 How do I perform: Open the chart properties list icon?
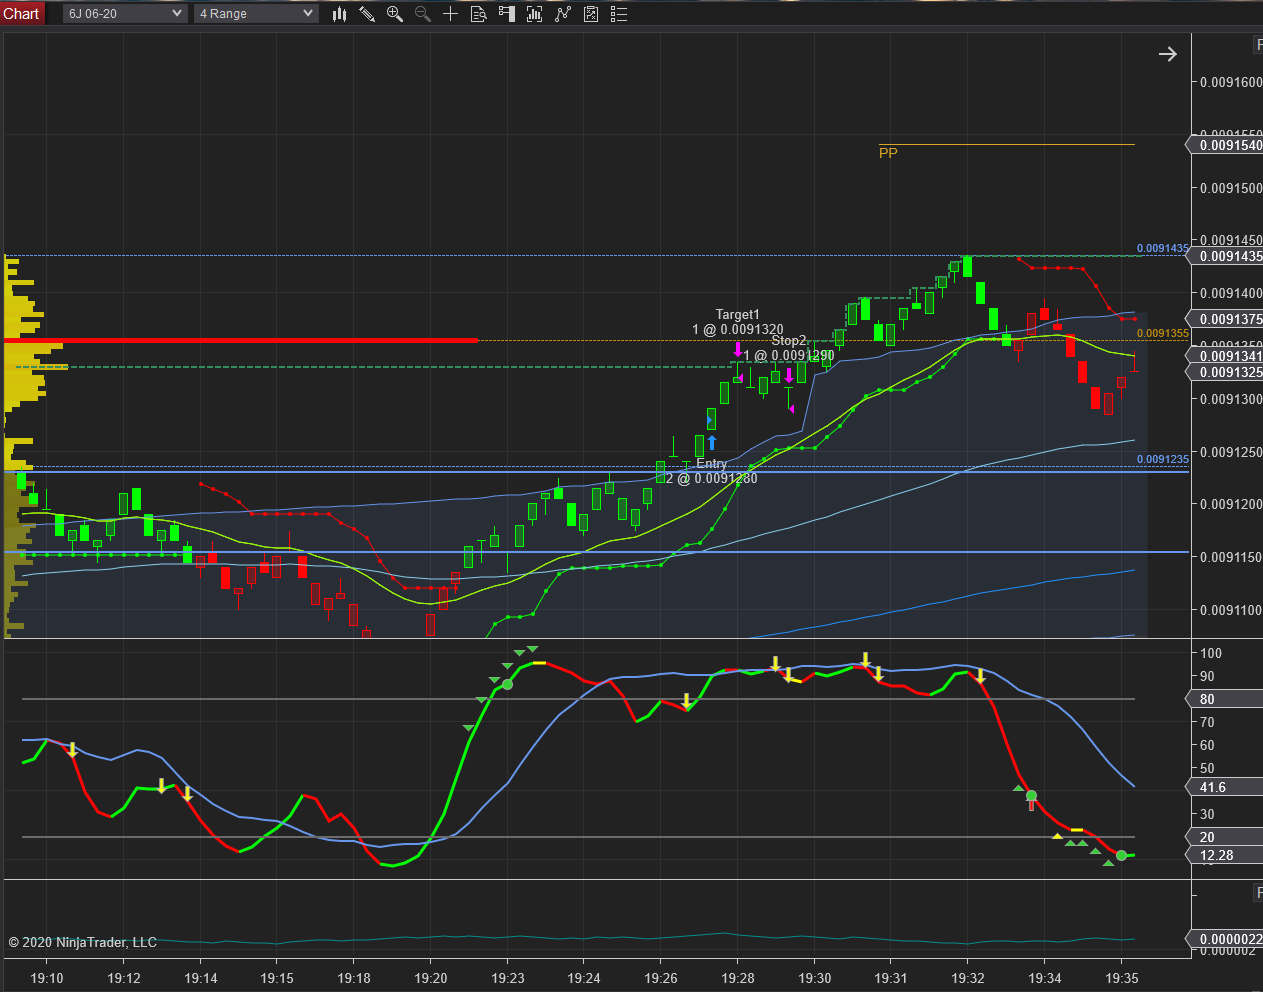point(619,13)
